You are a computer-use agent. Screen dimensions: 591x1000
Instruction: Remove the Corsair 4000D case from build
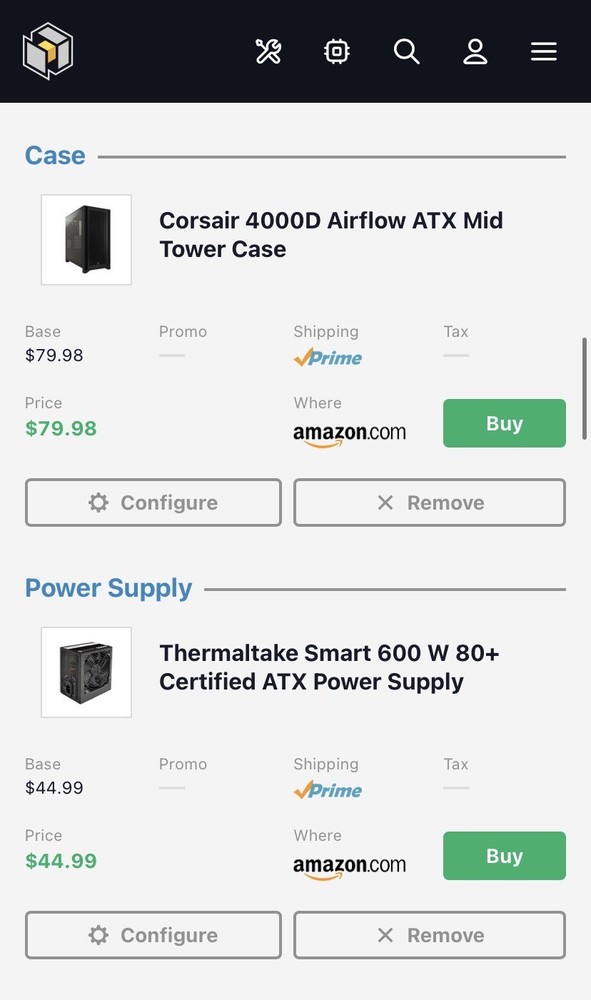(x=429, y=502)
